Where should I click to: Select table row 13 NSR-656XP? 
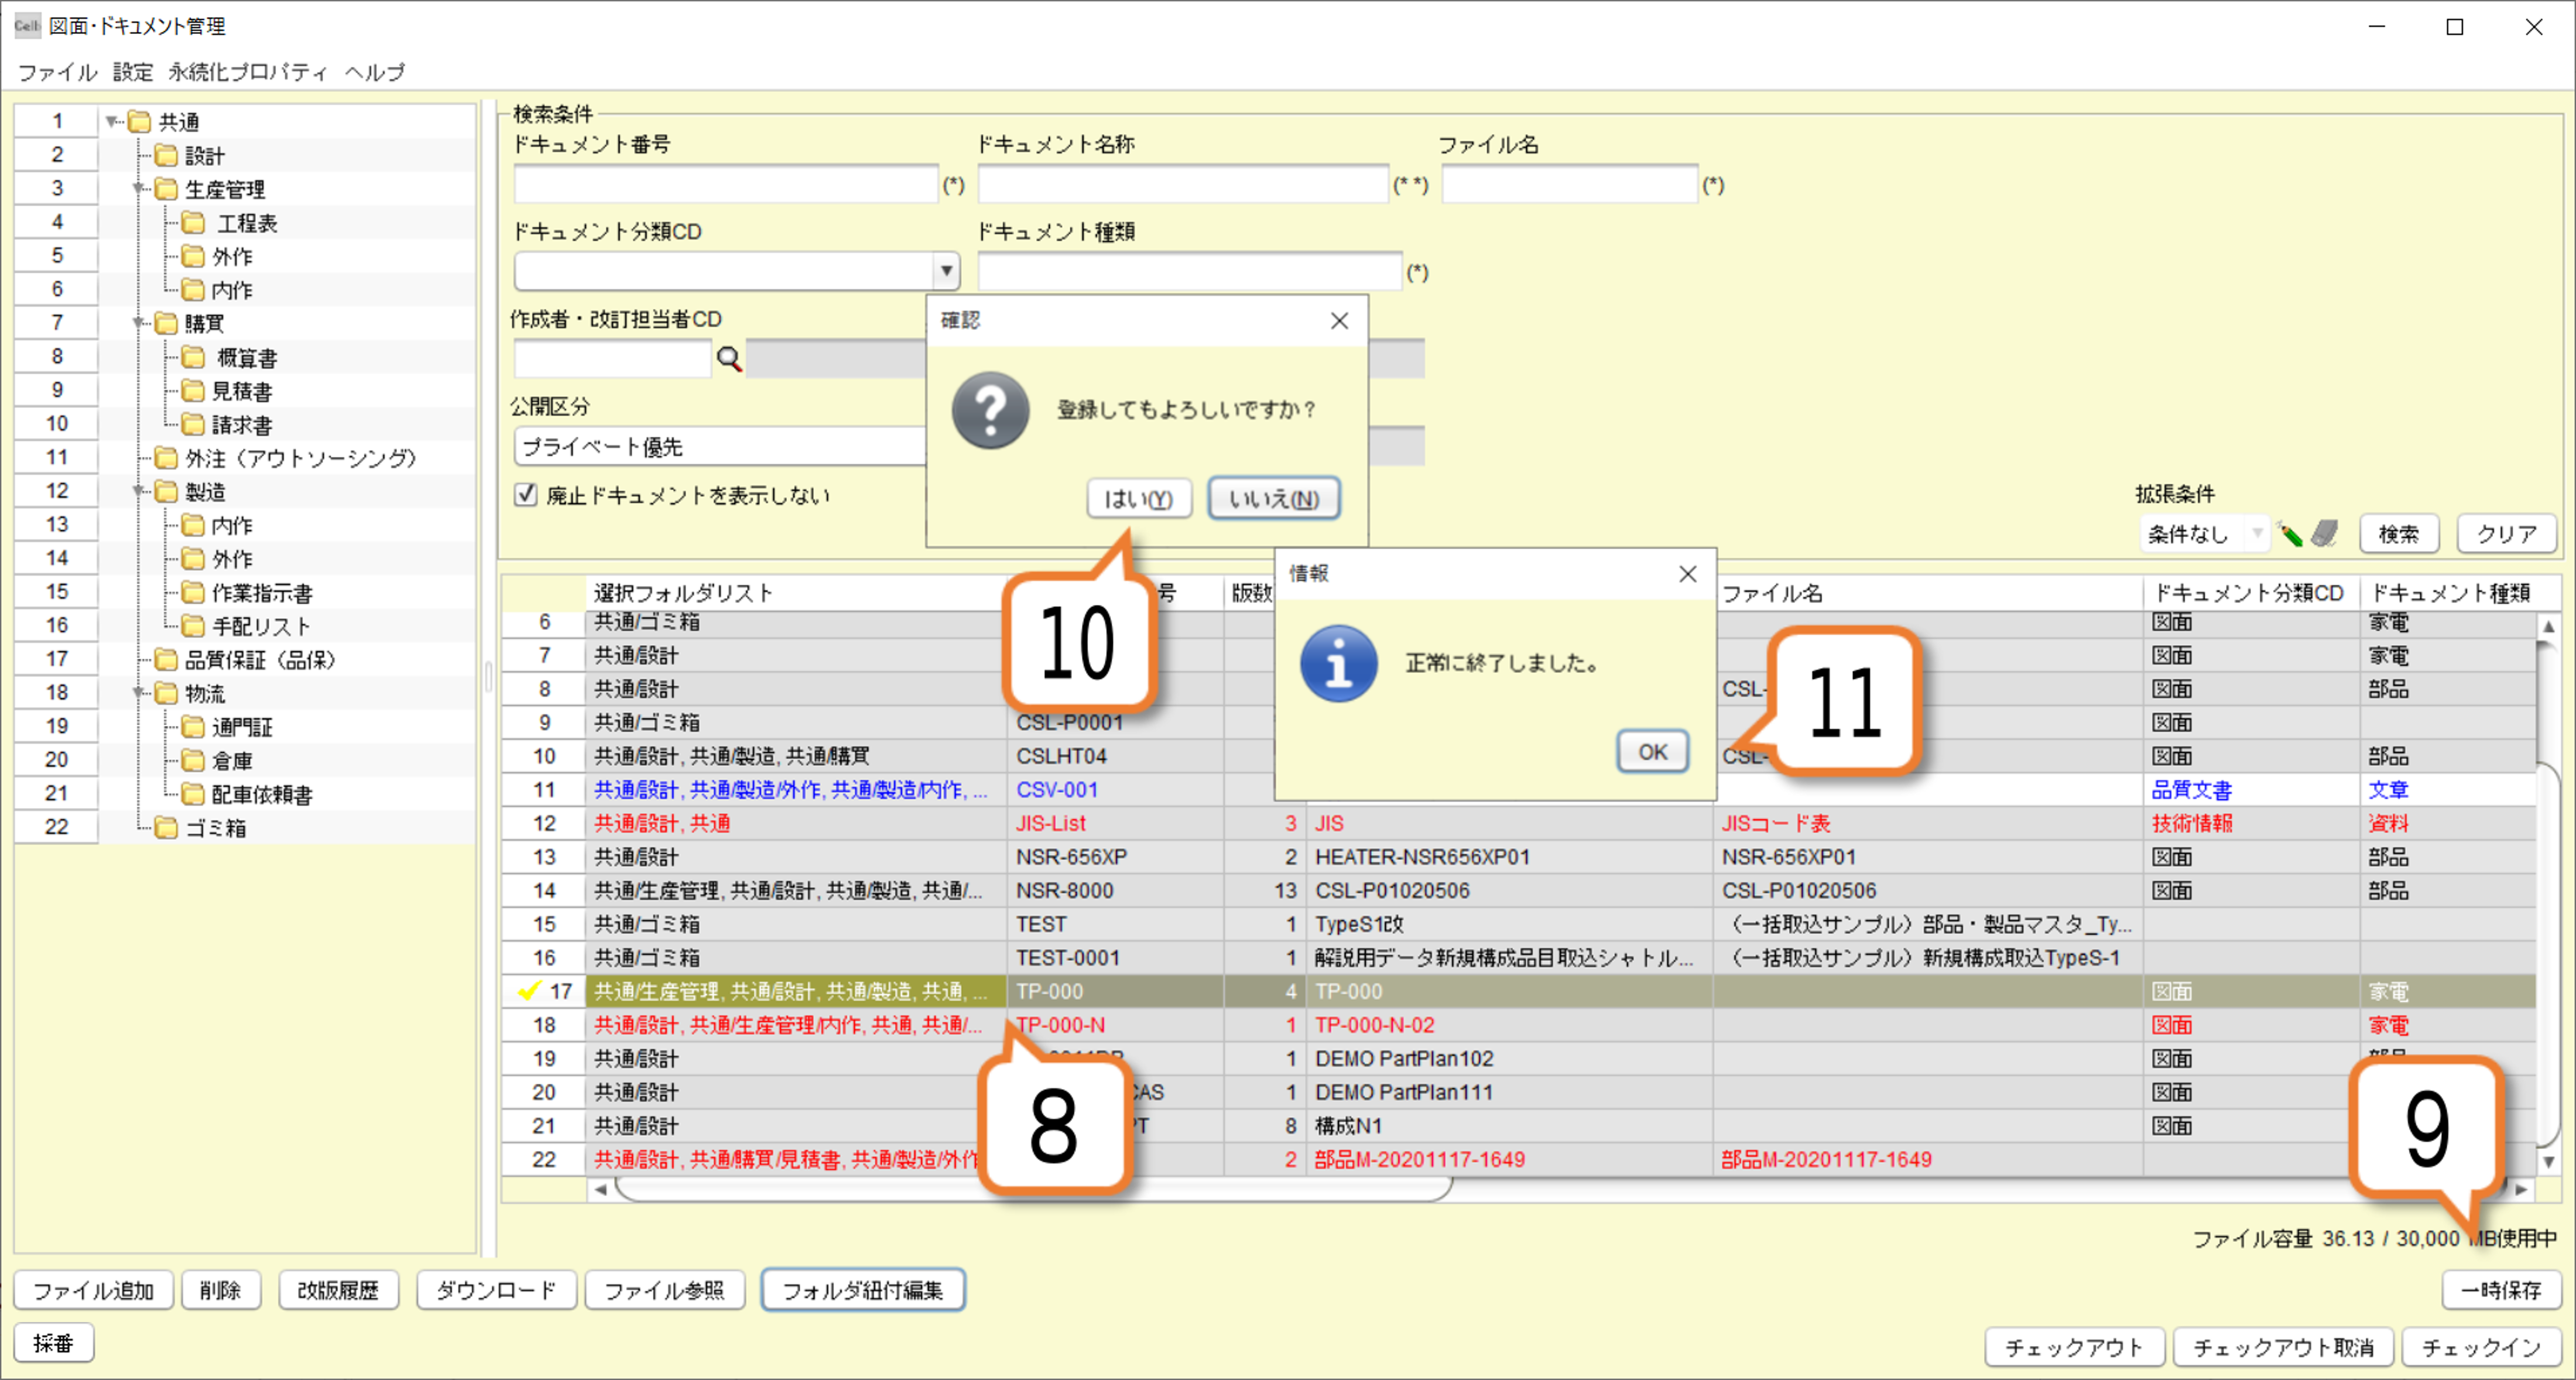pos(1520,857)
